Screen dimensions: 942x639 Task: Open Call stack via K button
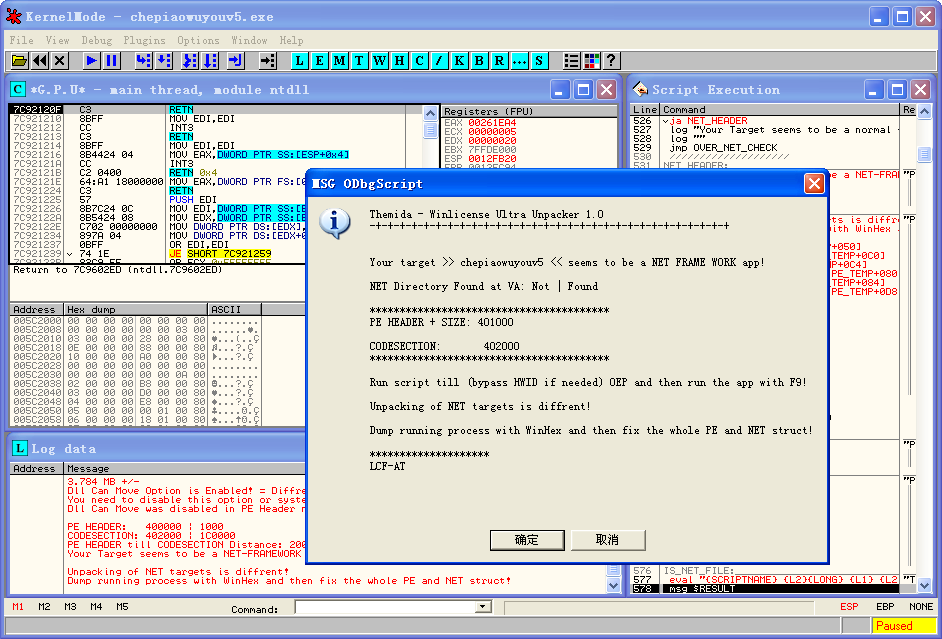click(459, 60)
